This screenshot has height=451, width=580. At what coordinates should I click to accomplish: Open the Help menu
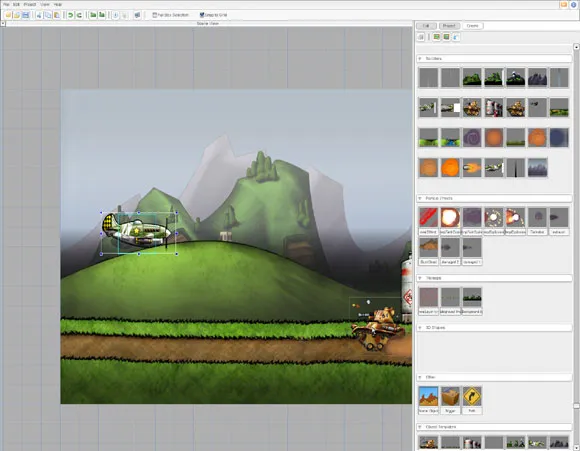tap(58, 4)
